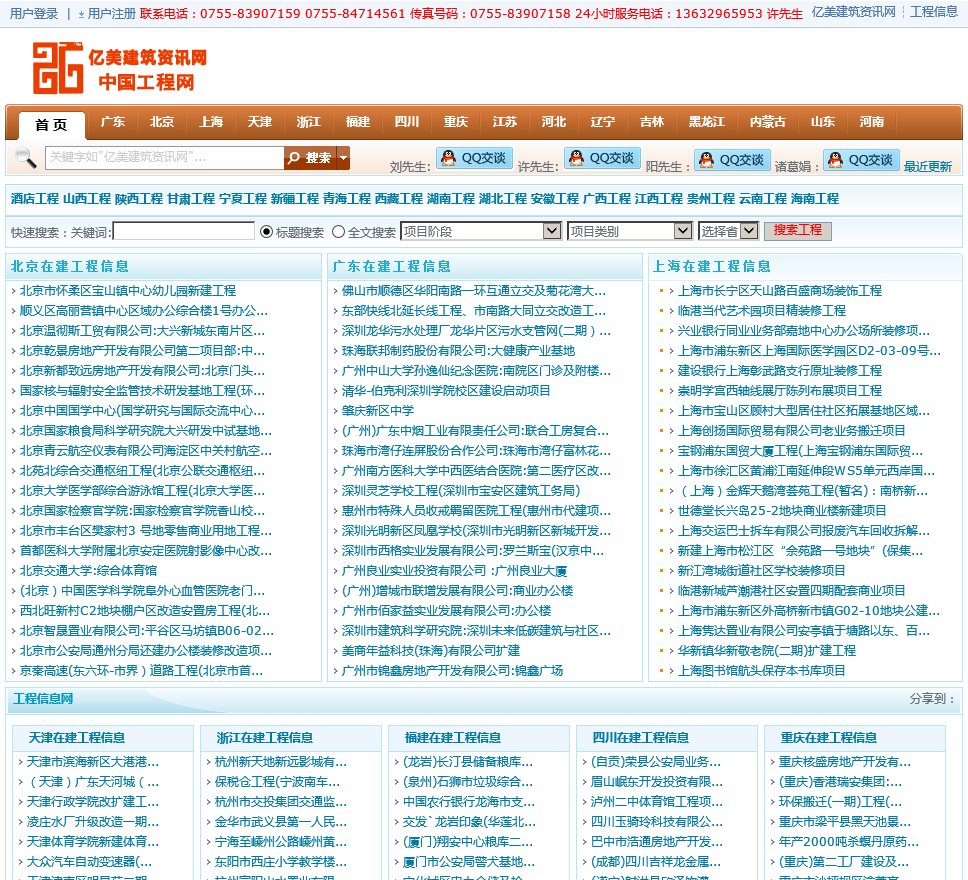Open the 亿美建筑资讯网 link at top right
The width and height of the screenshot is (968, 880).
point(853,12)
